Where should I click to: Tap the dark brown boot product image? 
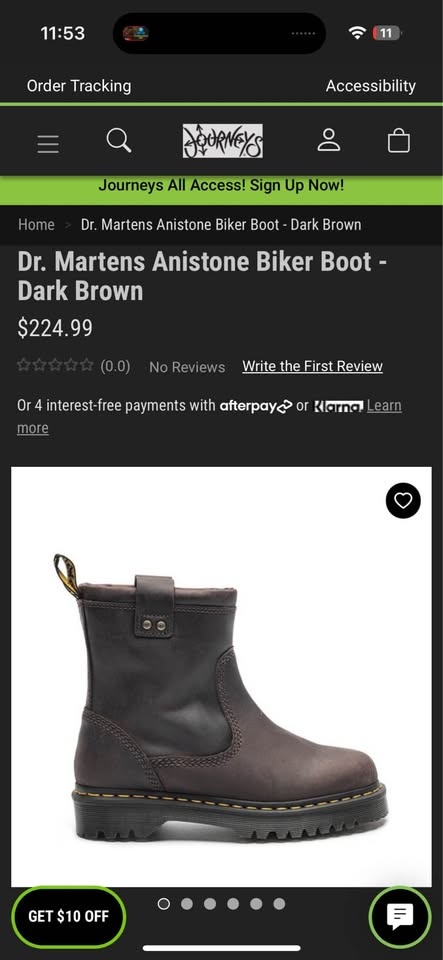(222, 677)
